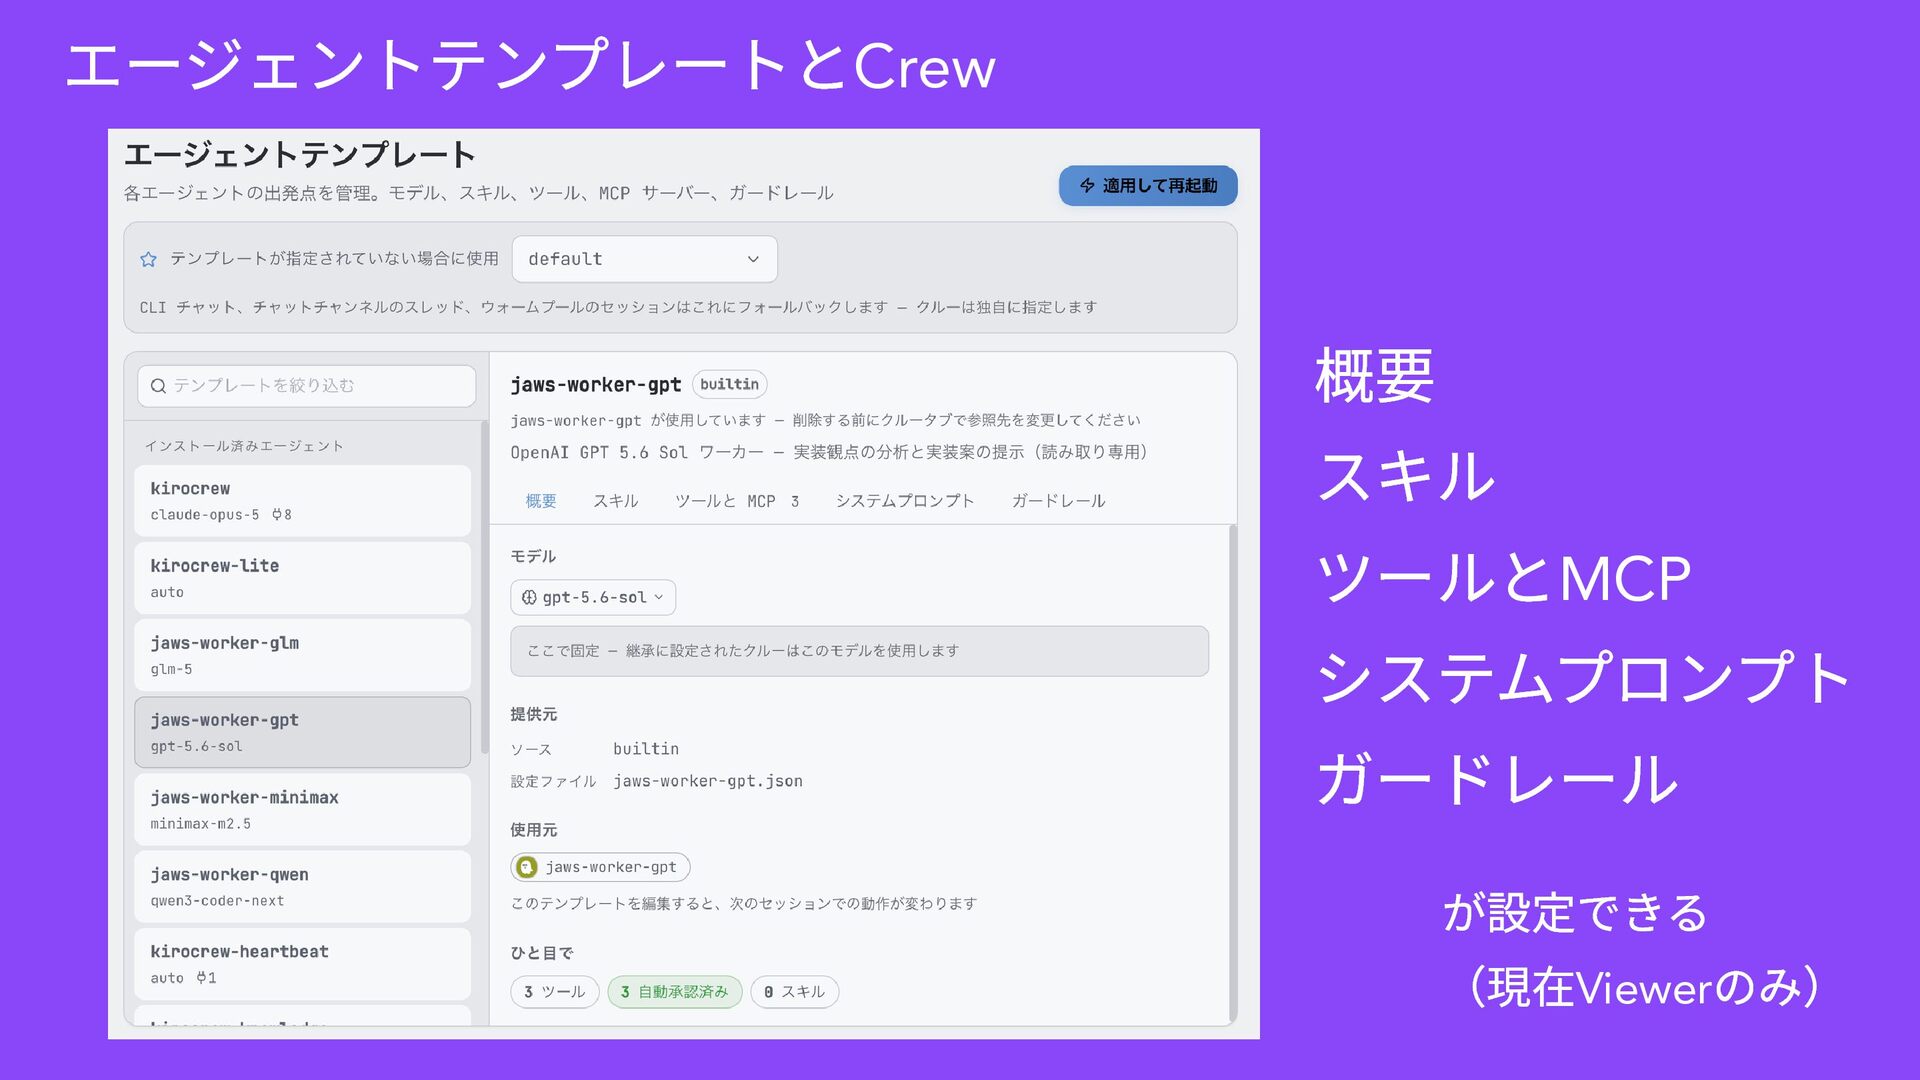Click the jaws-worker-gpt.json config file name
1920x1080 pixels.
click(708, 782)
